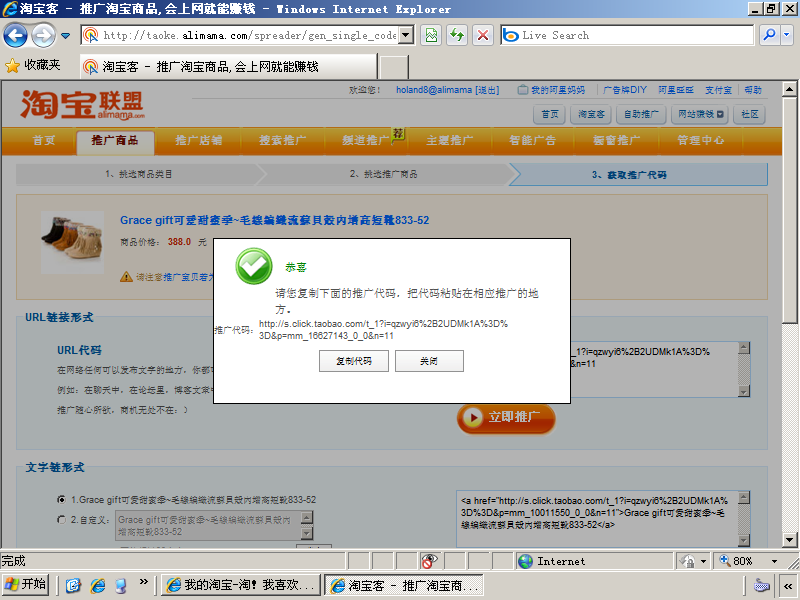800x600 pixels.
Task: Open recent pages dropdown next to forward button
Action: [65, 36]
